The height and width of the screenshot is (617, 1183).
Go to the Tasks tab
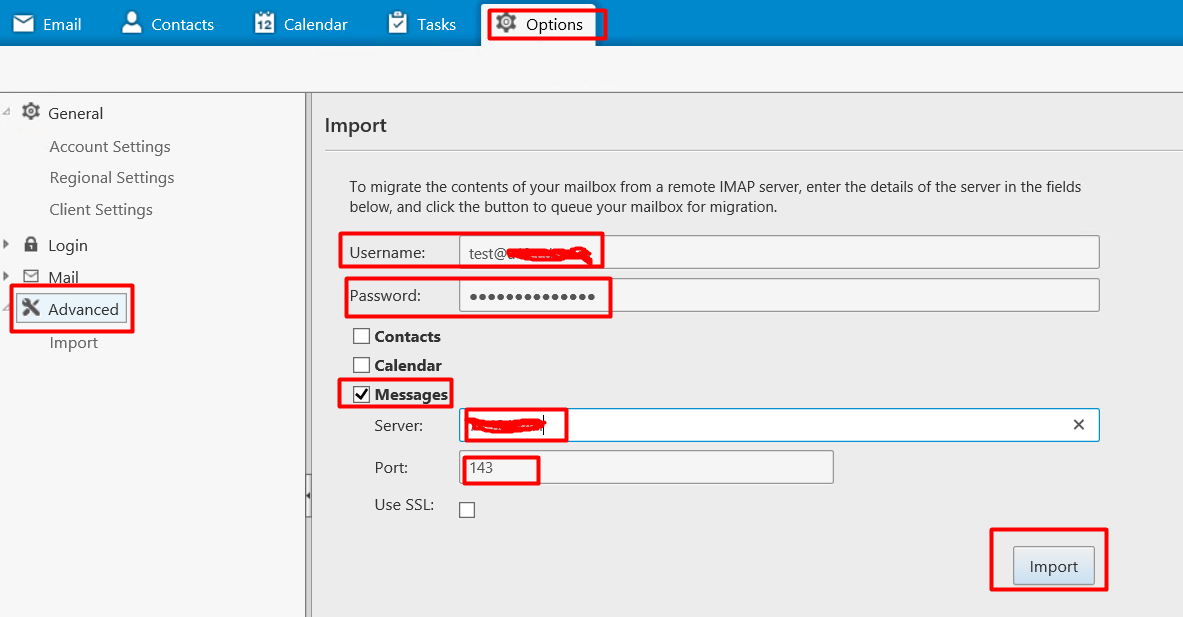click(x=422, y=23)
